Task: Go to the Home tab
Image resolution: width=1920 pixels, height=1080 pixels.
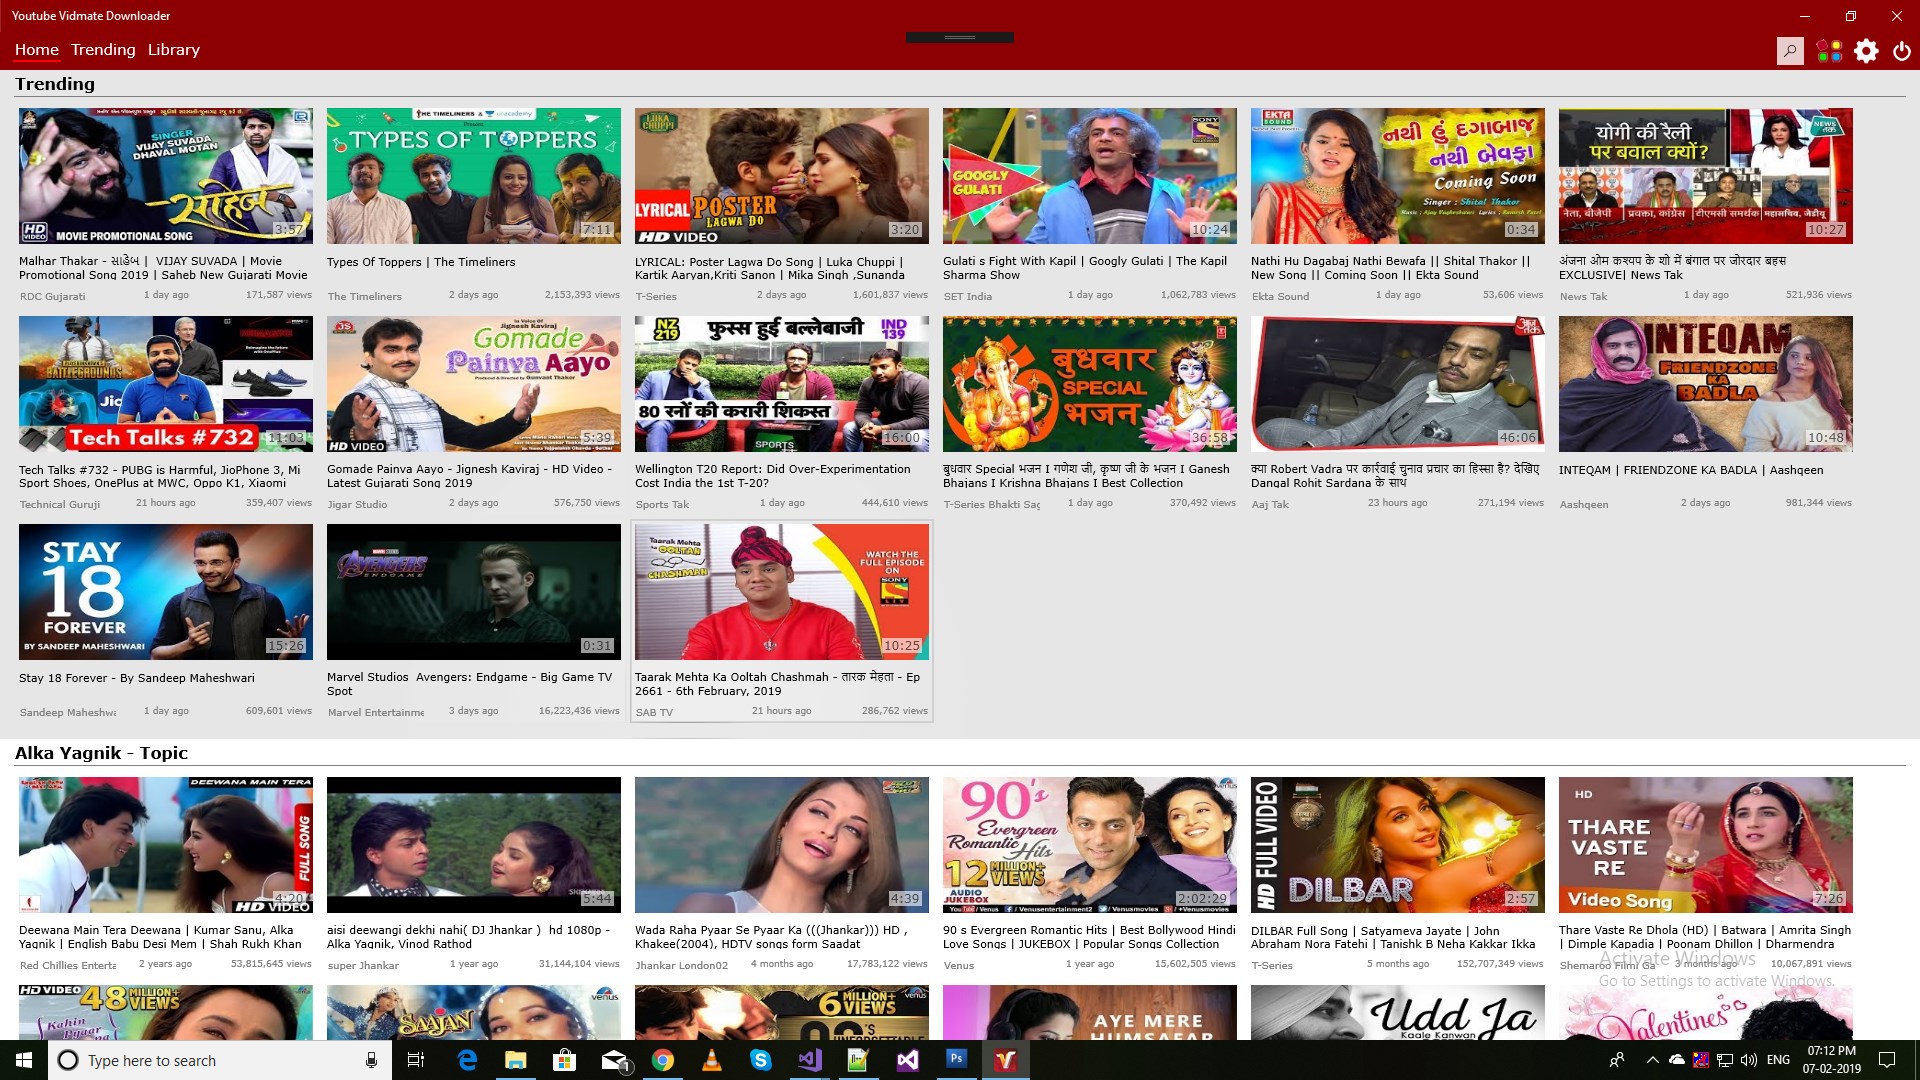Action: click(x=36, y=49)
